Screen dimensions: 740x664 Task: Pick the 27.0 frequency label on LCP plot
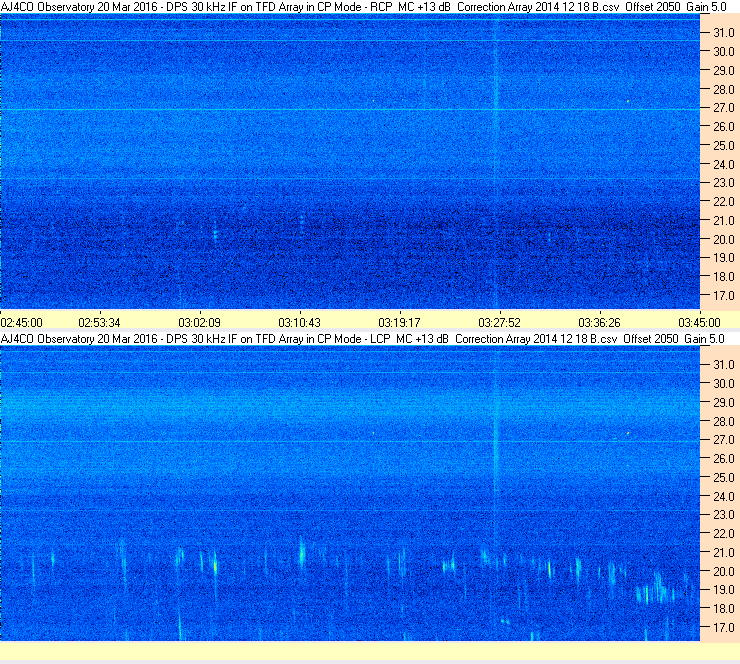point(724,440)
